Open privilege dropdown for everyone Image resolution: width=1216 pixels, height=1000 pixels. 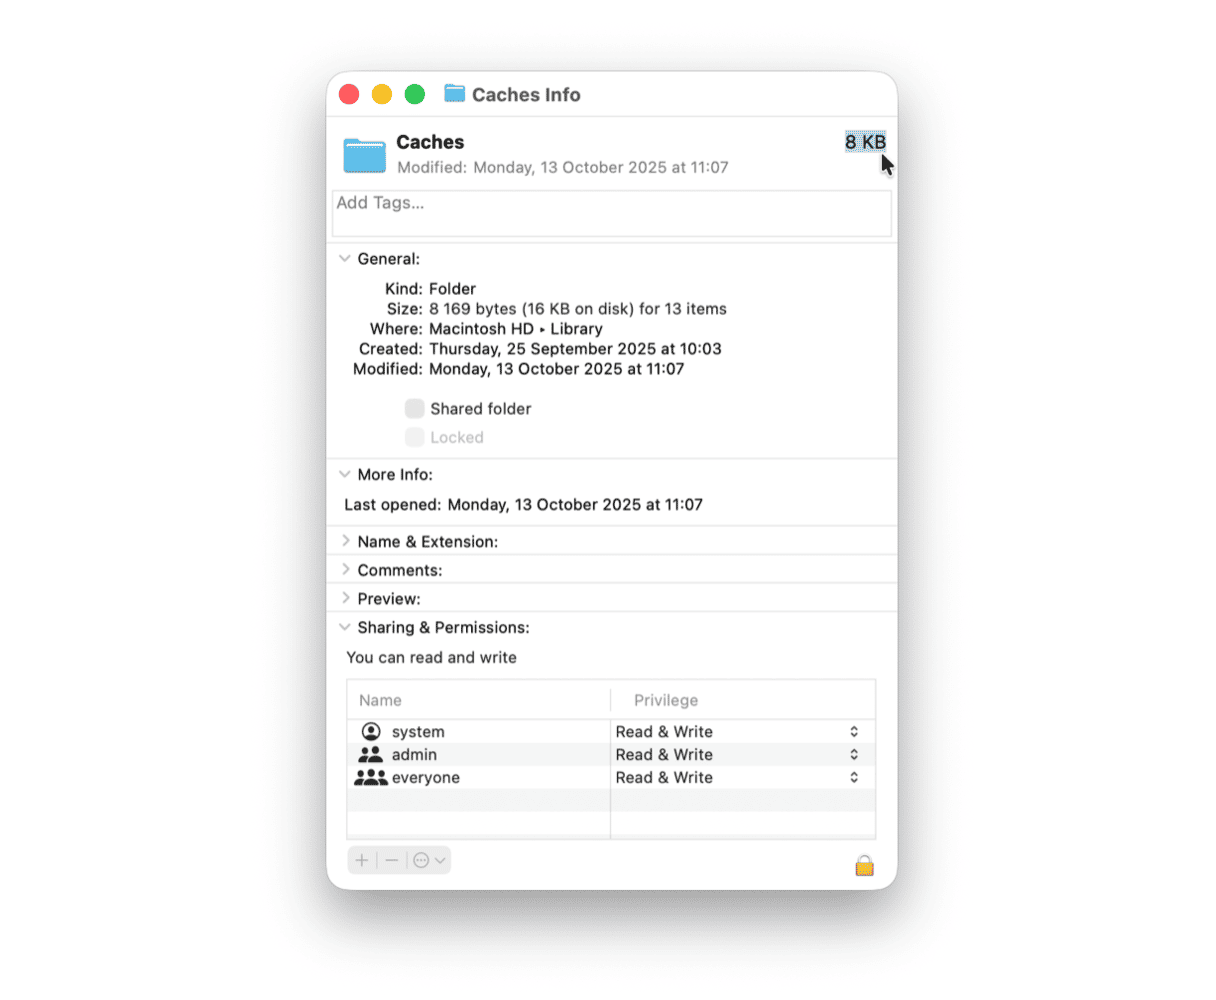pyautogui.click(x=853, y=778)
